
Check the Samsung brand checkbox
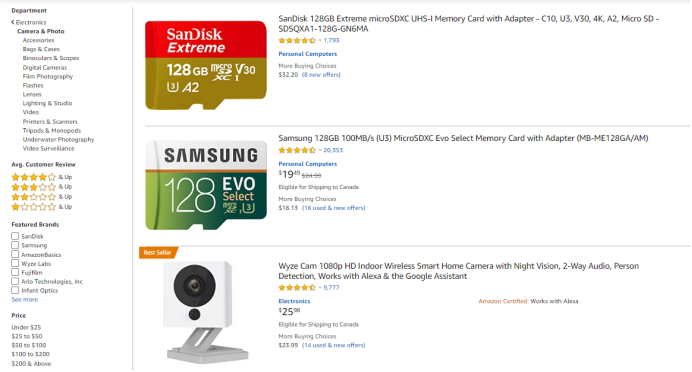[x=15, y=245]
